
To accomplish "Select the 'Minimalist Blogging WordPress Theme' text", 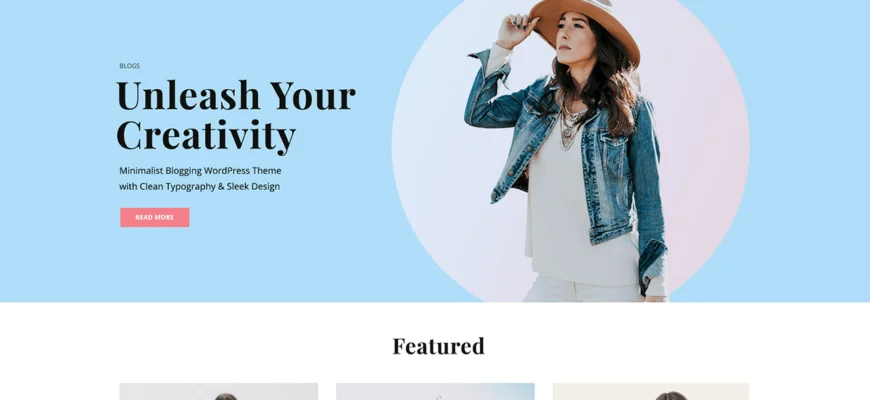I will (200, 170).
